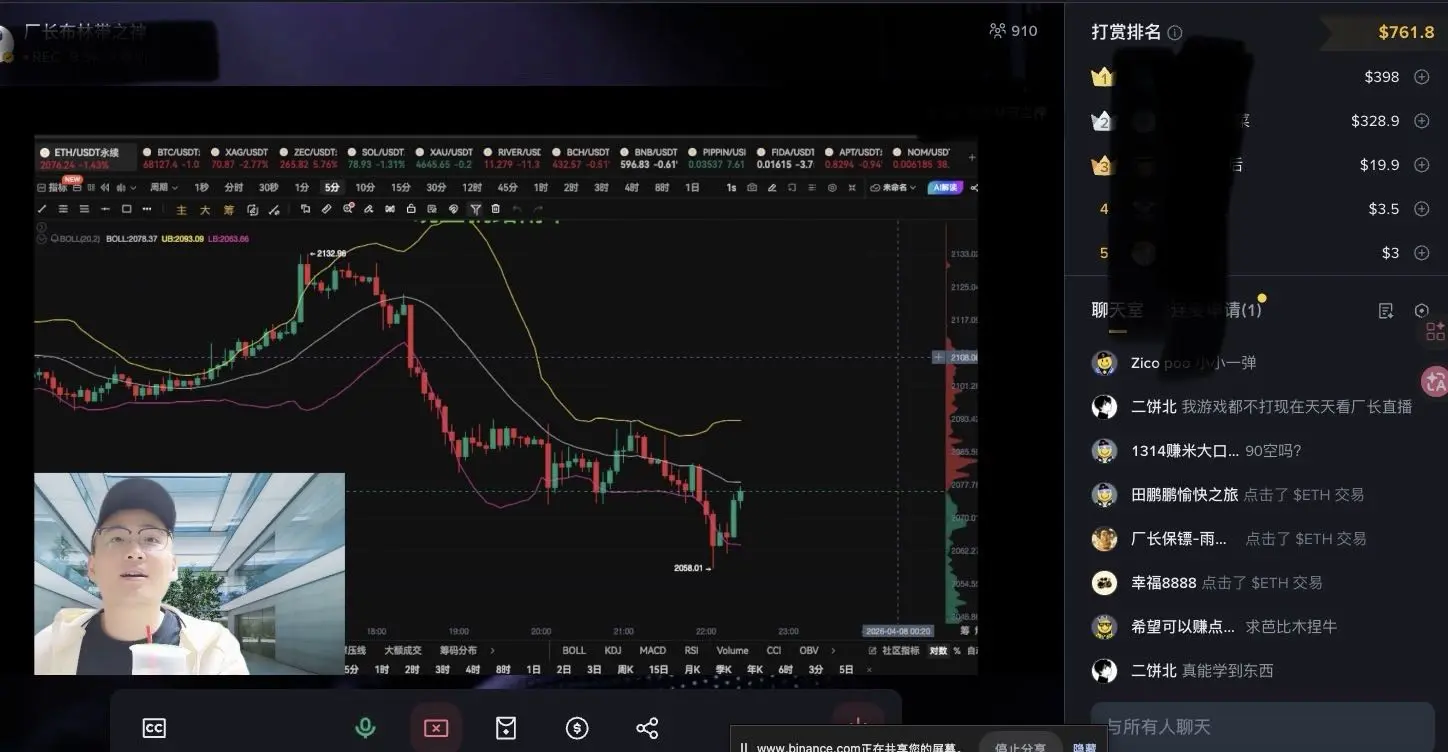The image size is (1448, 752).
Task: Click the $ETH link in 幸福8888's message
Action: [x=1269, y=582]
